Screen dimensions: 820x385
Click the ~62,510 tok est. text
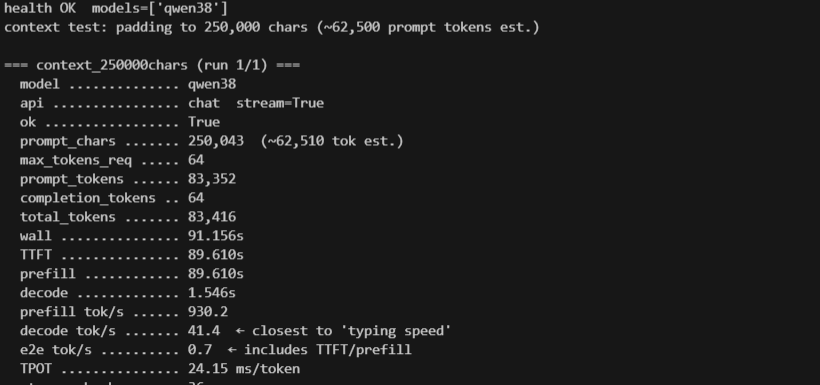(x=332, y=141)
